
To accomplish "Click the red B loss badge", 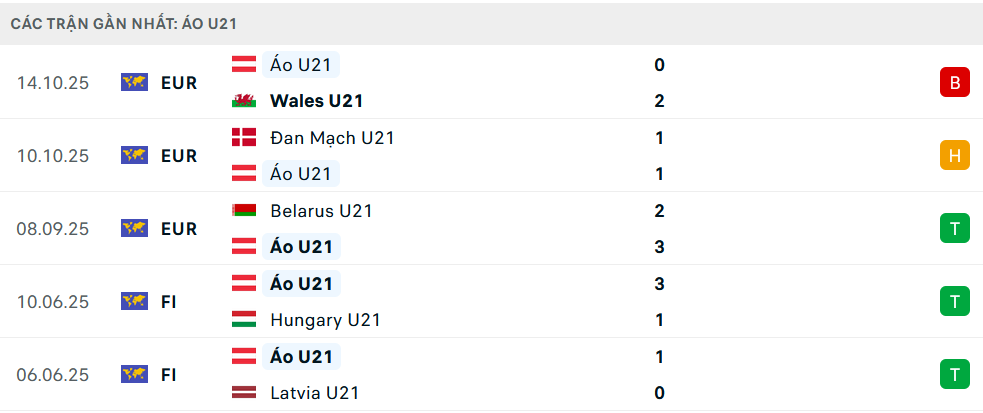I will 954,83.
